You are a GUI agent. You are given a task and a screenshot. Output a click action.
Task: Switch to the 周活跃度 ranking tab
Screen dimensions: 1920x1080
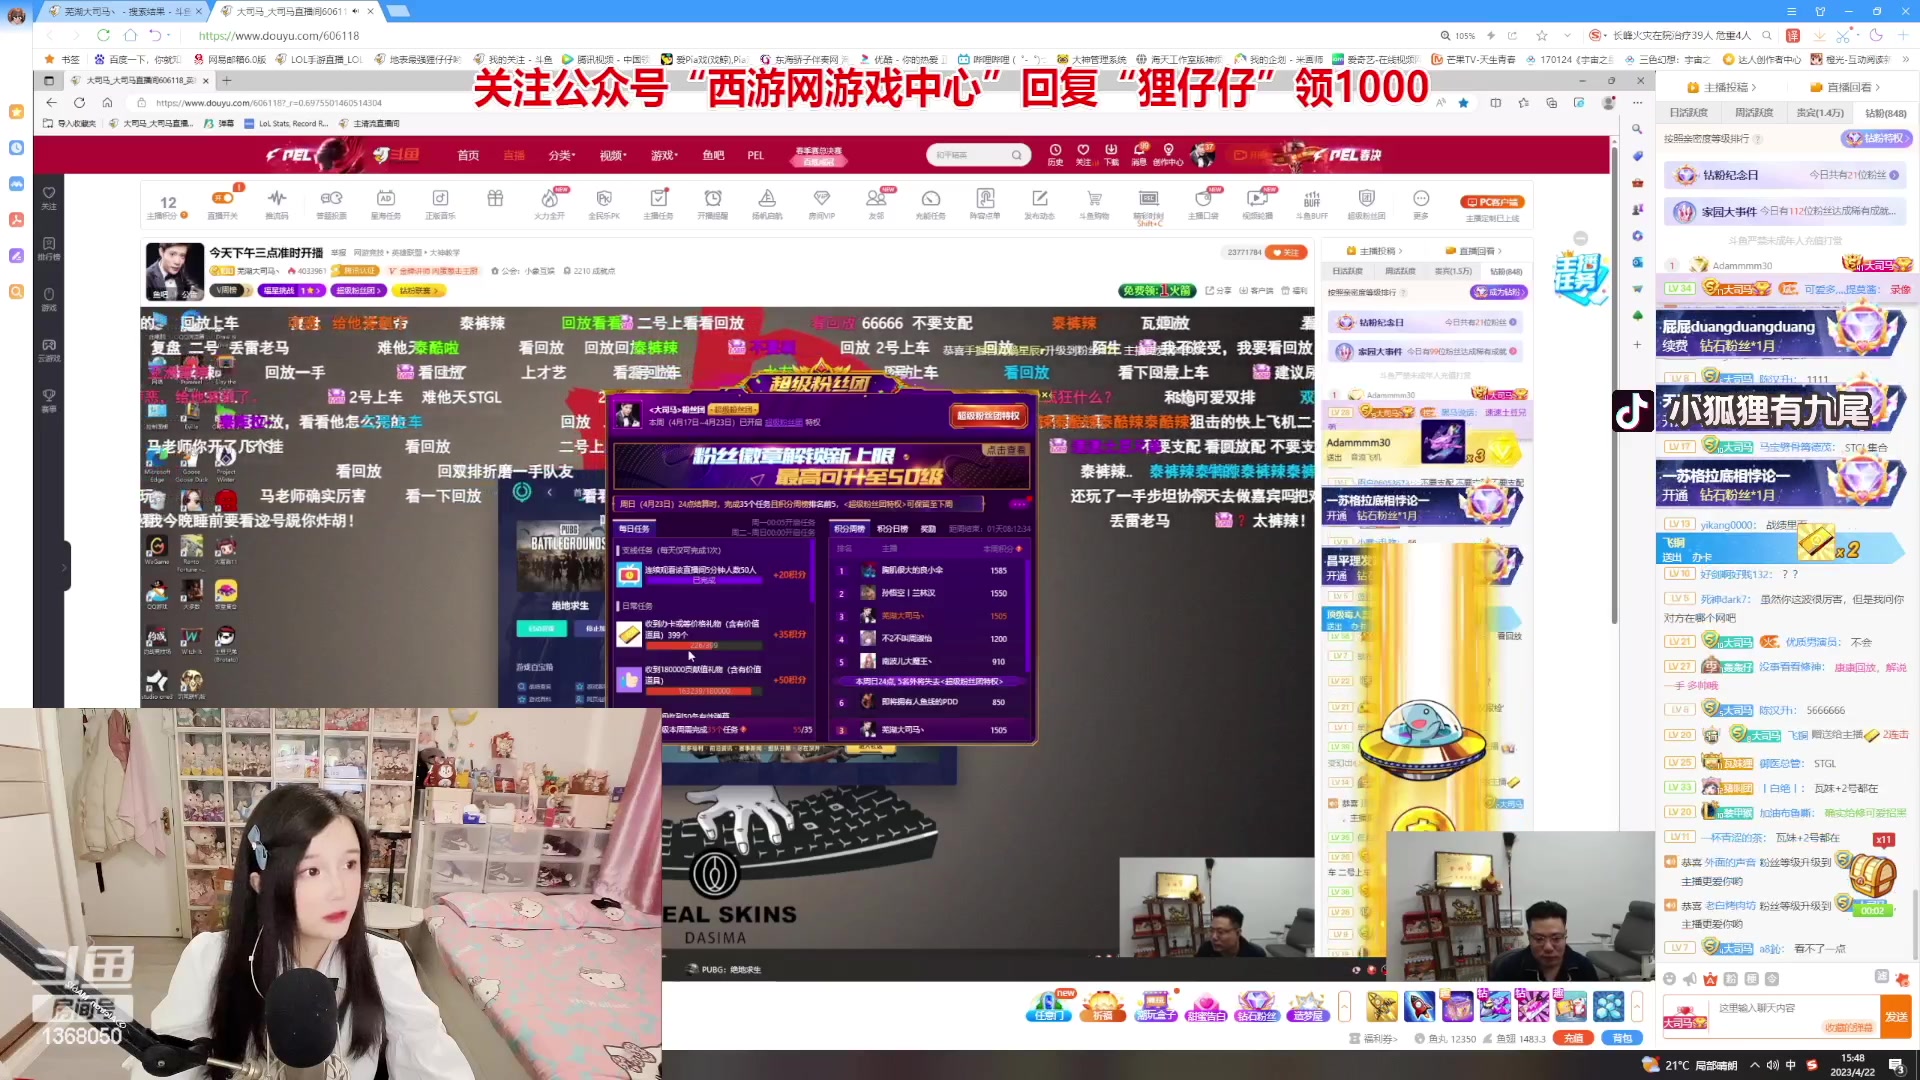point(1754,113)
